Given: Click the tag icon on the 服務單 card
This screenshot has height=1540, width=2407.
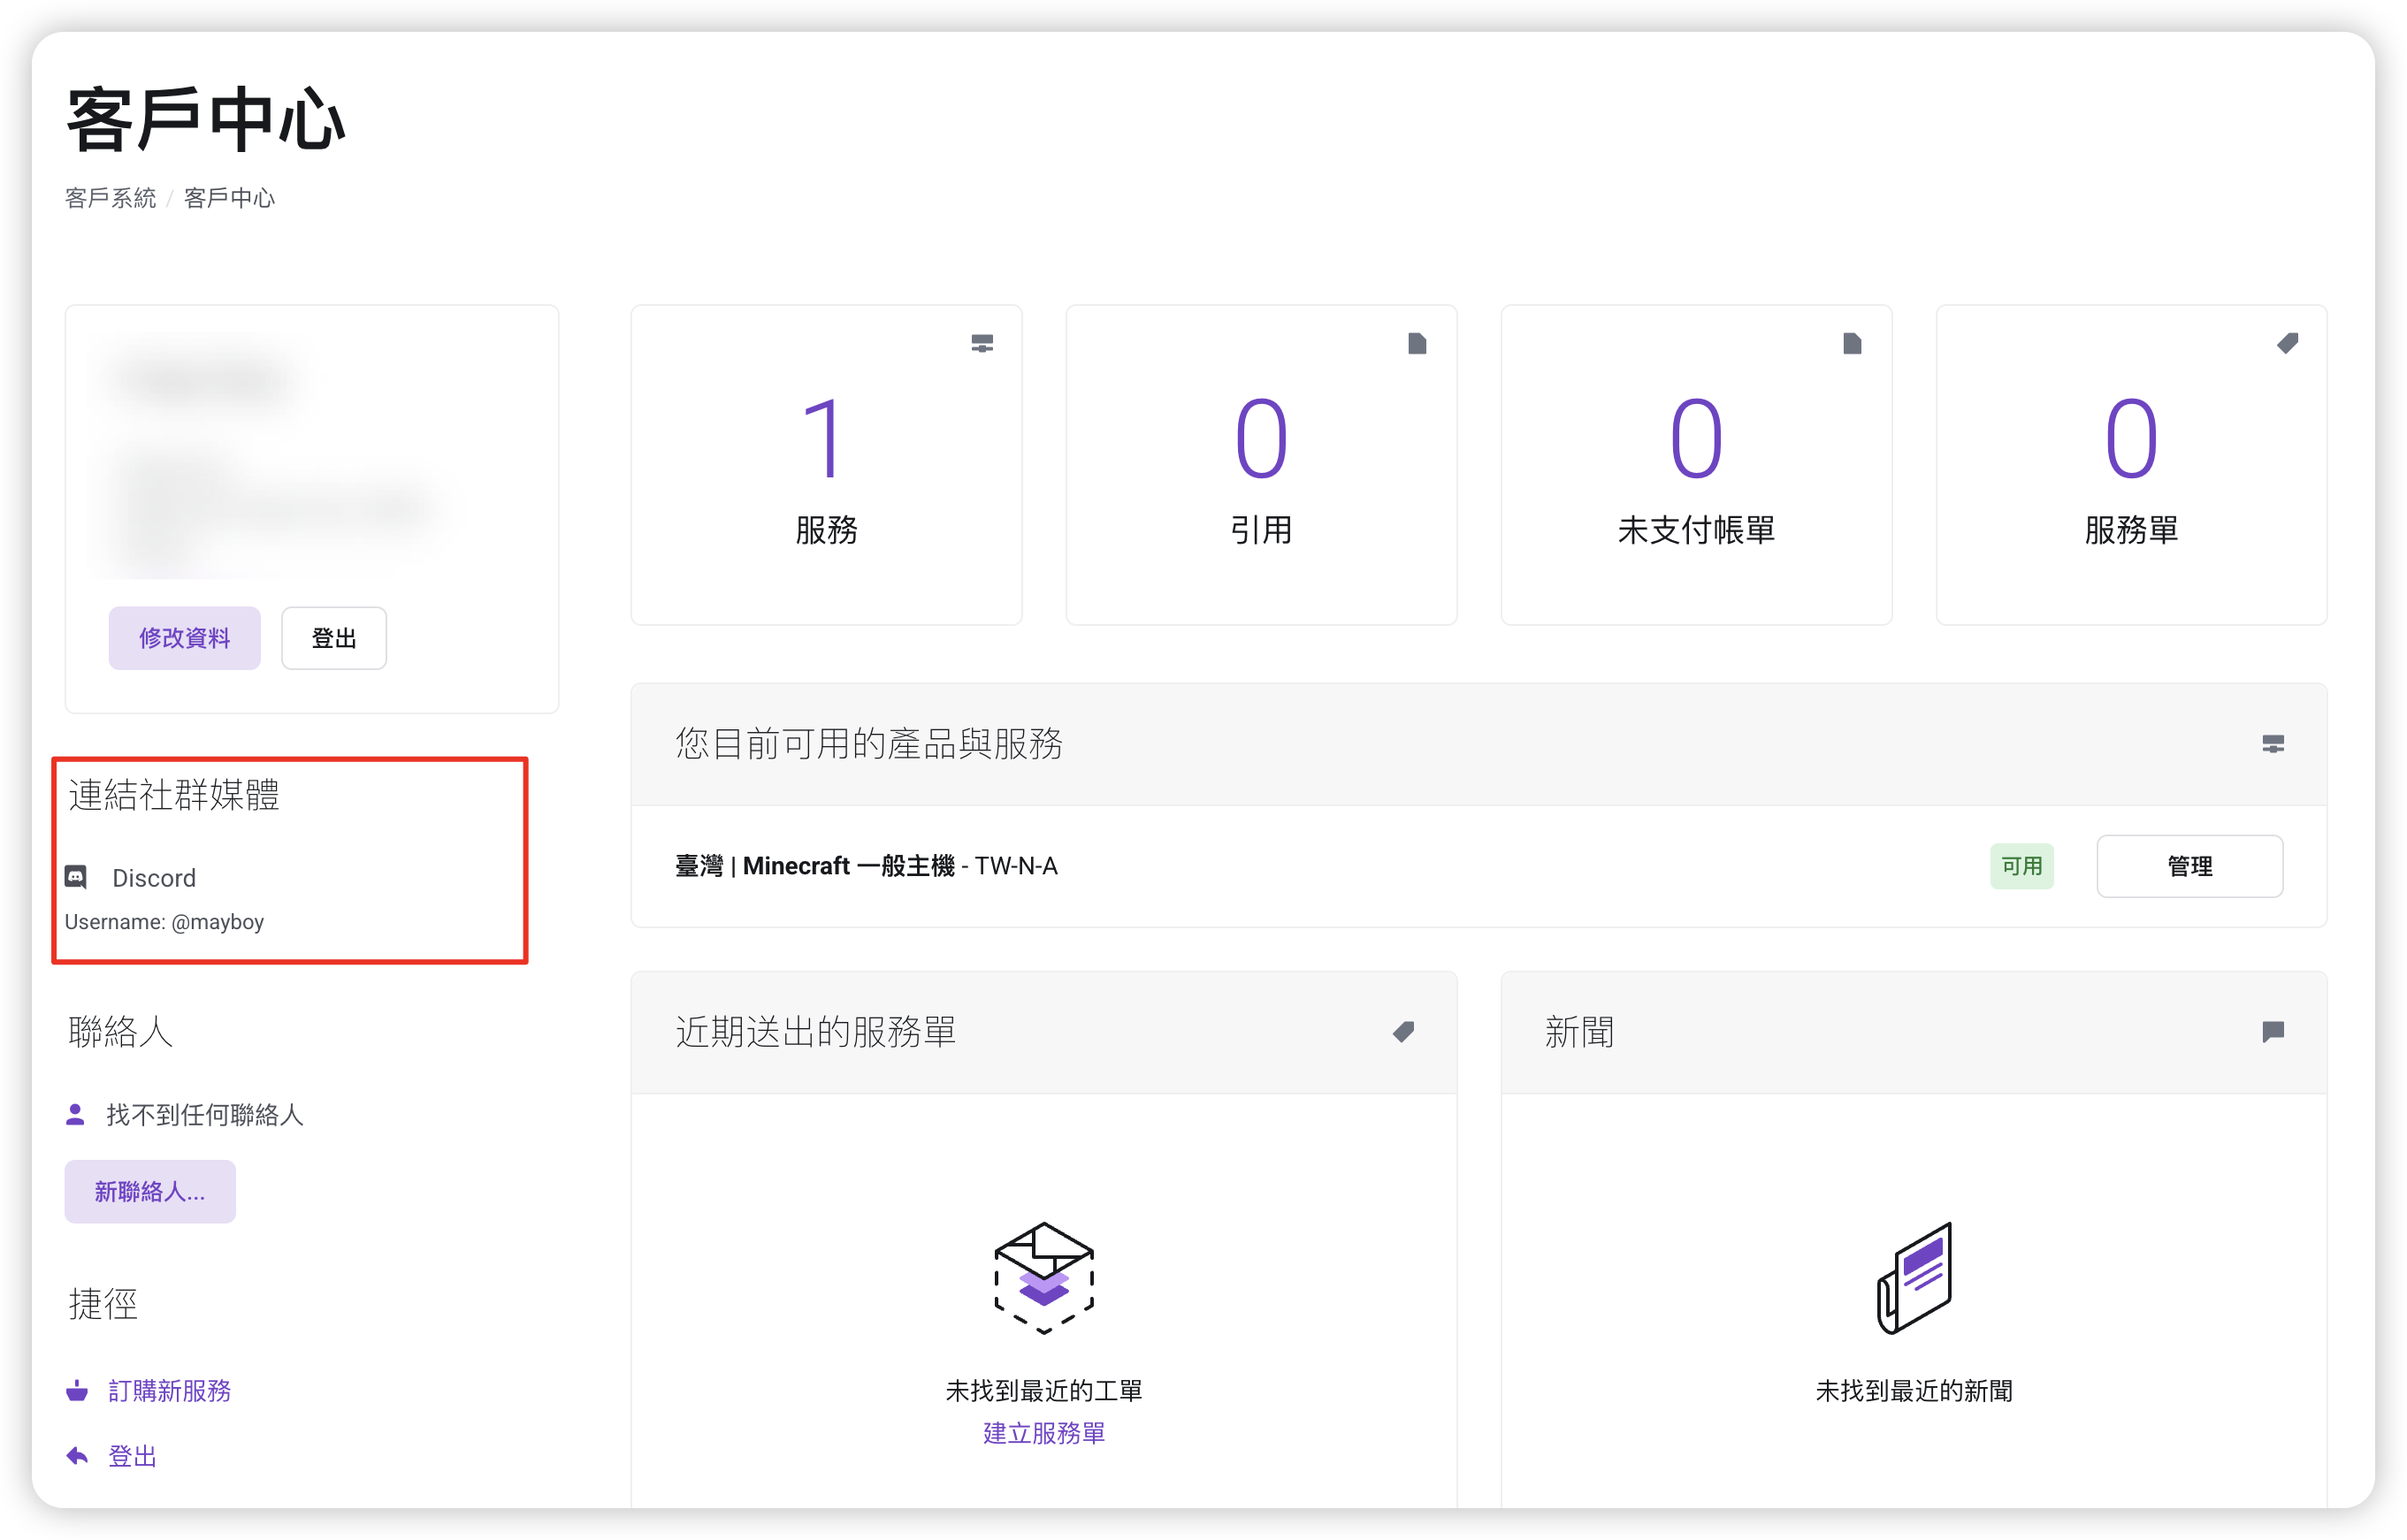Looking at the screenshot, I should pos(2287,344).
